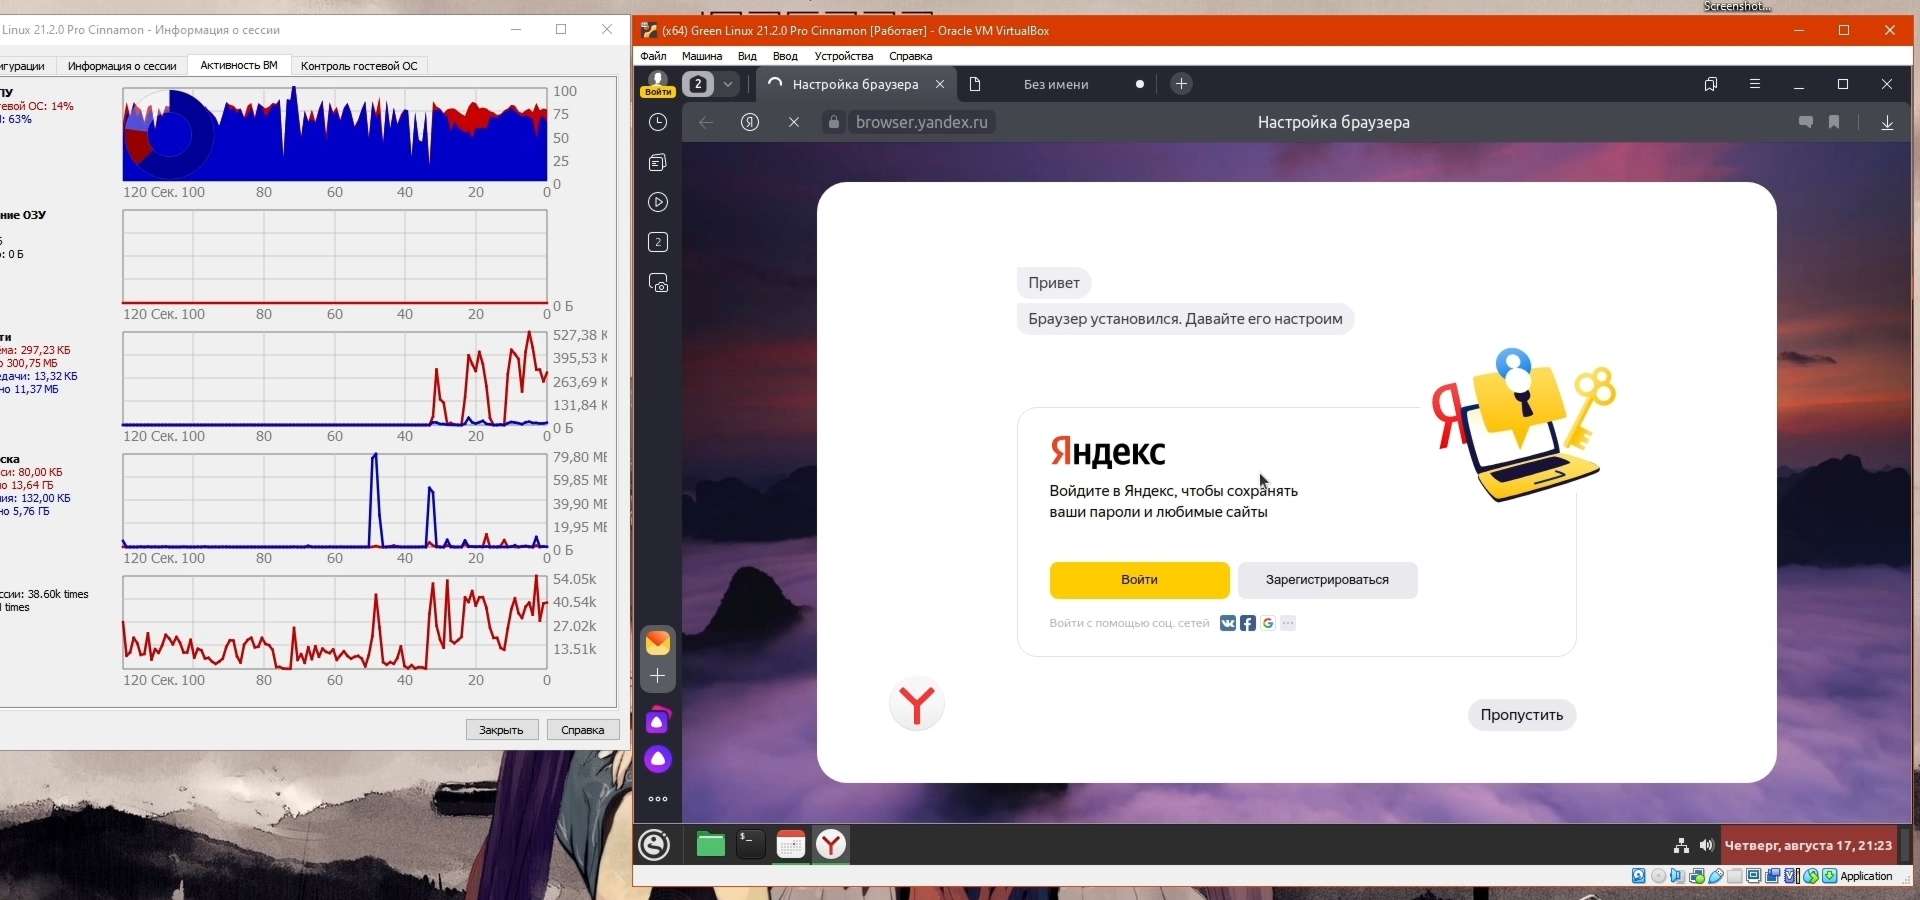Screen dimensions: 1920x900
Task: Click the hard disk indicator in VirtualBox status bar
Action: 1639,876
